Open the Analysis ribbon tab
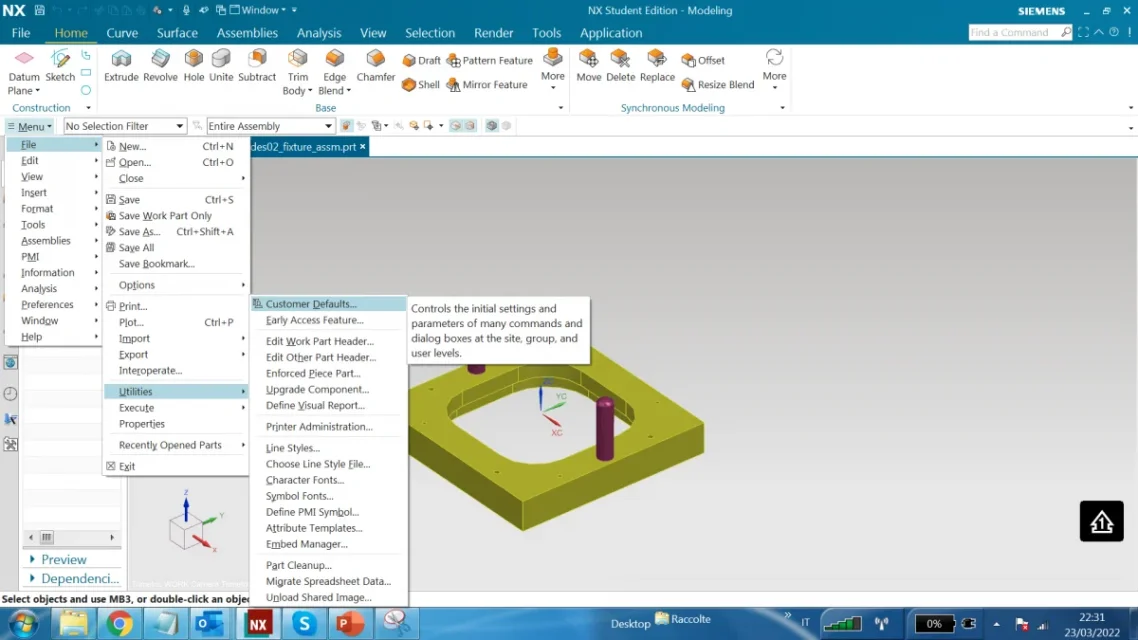The width and height of the screenshot is (1138, 640). point(319,33)
